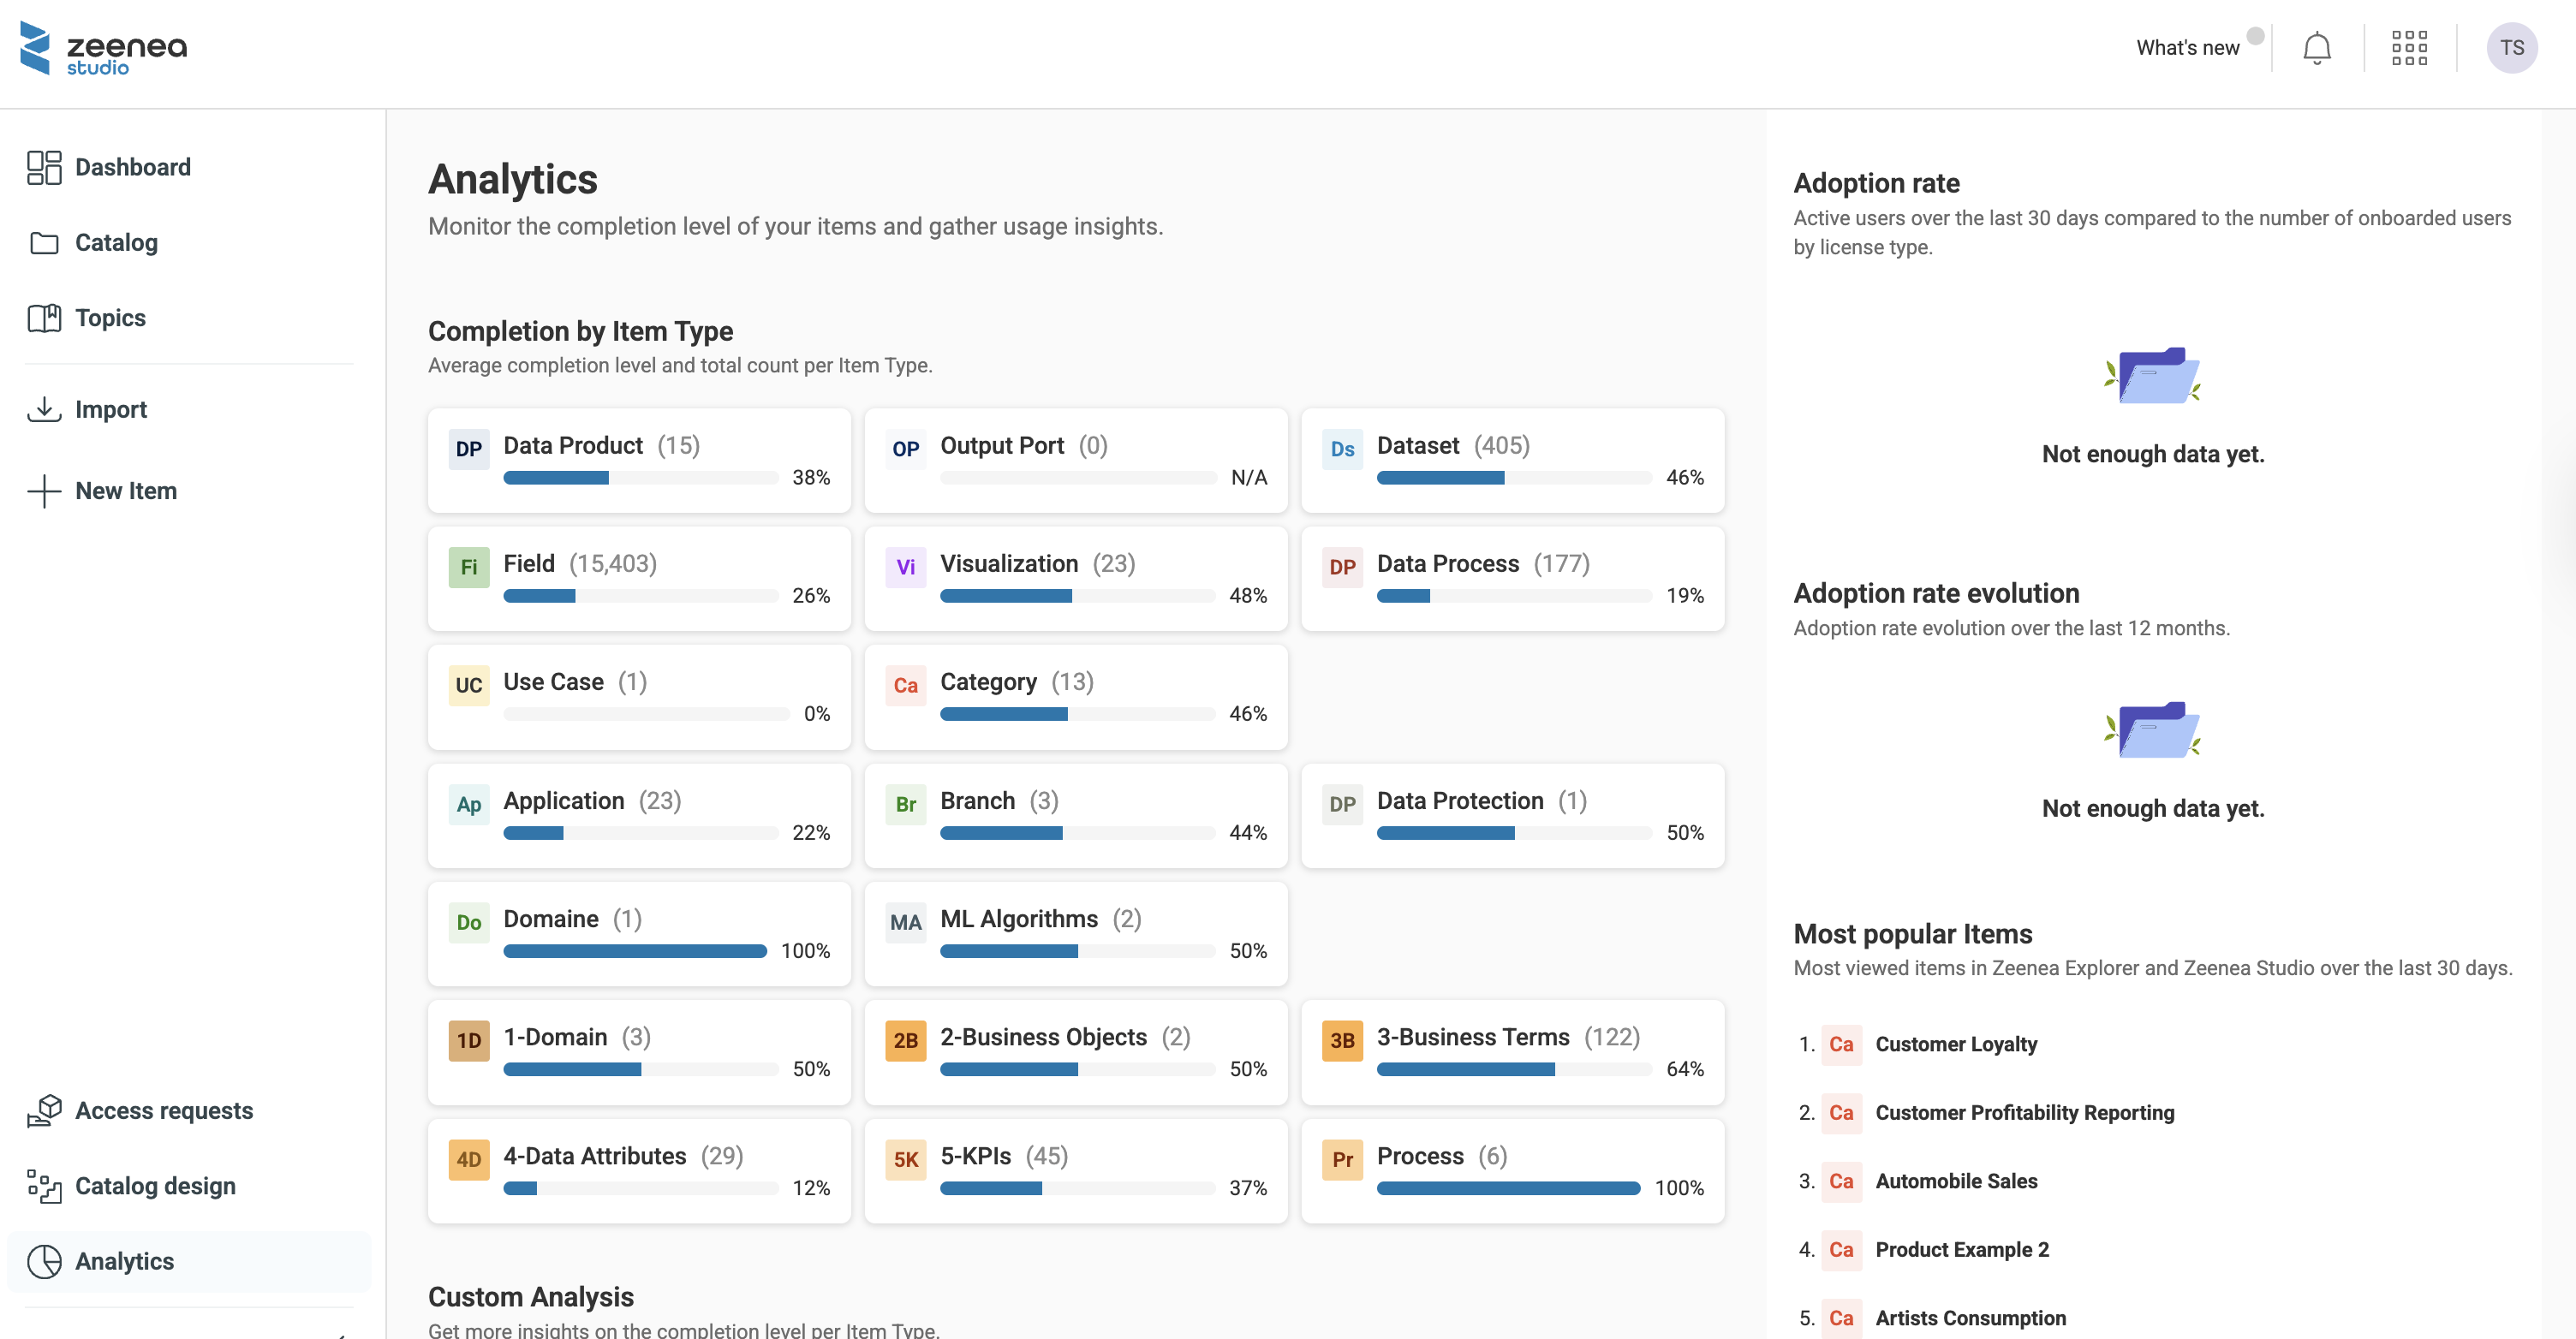This screenshot has height=1339, width=2576.
Task: Click the Visualization Vi icon
Action: (x=905, y=567)
